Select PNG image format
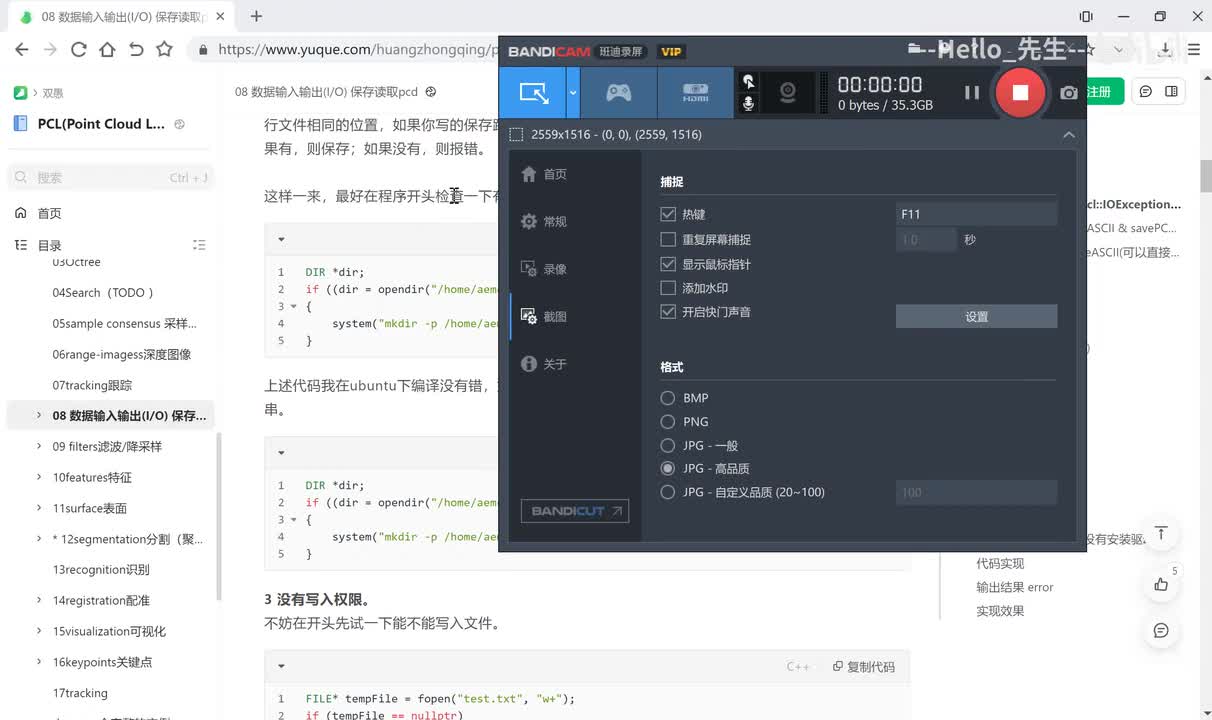The width and height of the screenshot is (1212, 720). pyautogui.click(x=668, y=422)
